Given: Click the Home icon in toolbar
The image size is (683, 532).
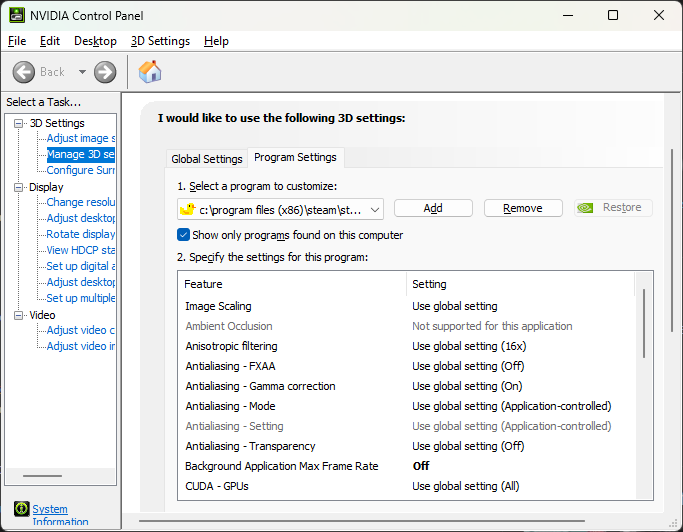Looking at the screenshot, I should click(150, 72).
